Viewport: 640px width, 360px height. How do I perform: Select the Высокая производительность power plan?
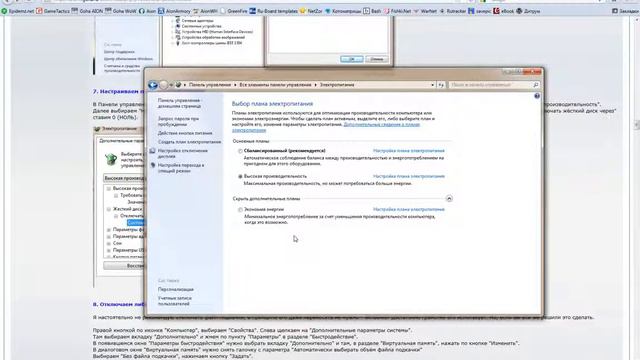point(240,176)
